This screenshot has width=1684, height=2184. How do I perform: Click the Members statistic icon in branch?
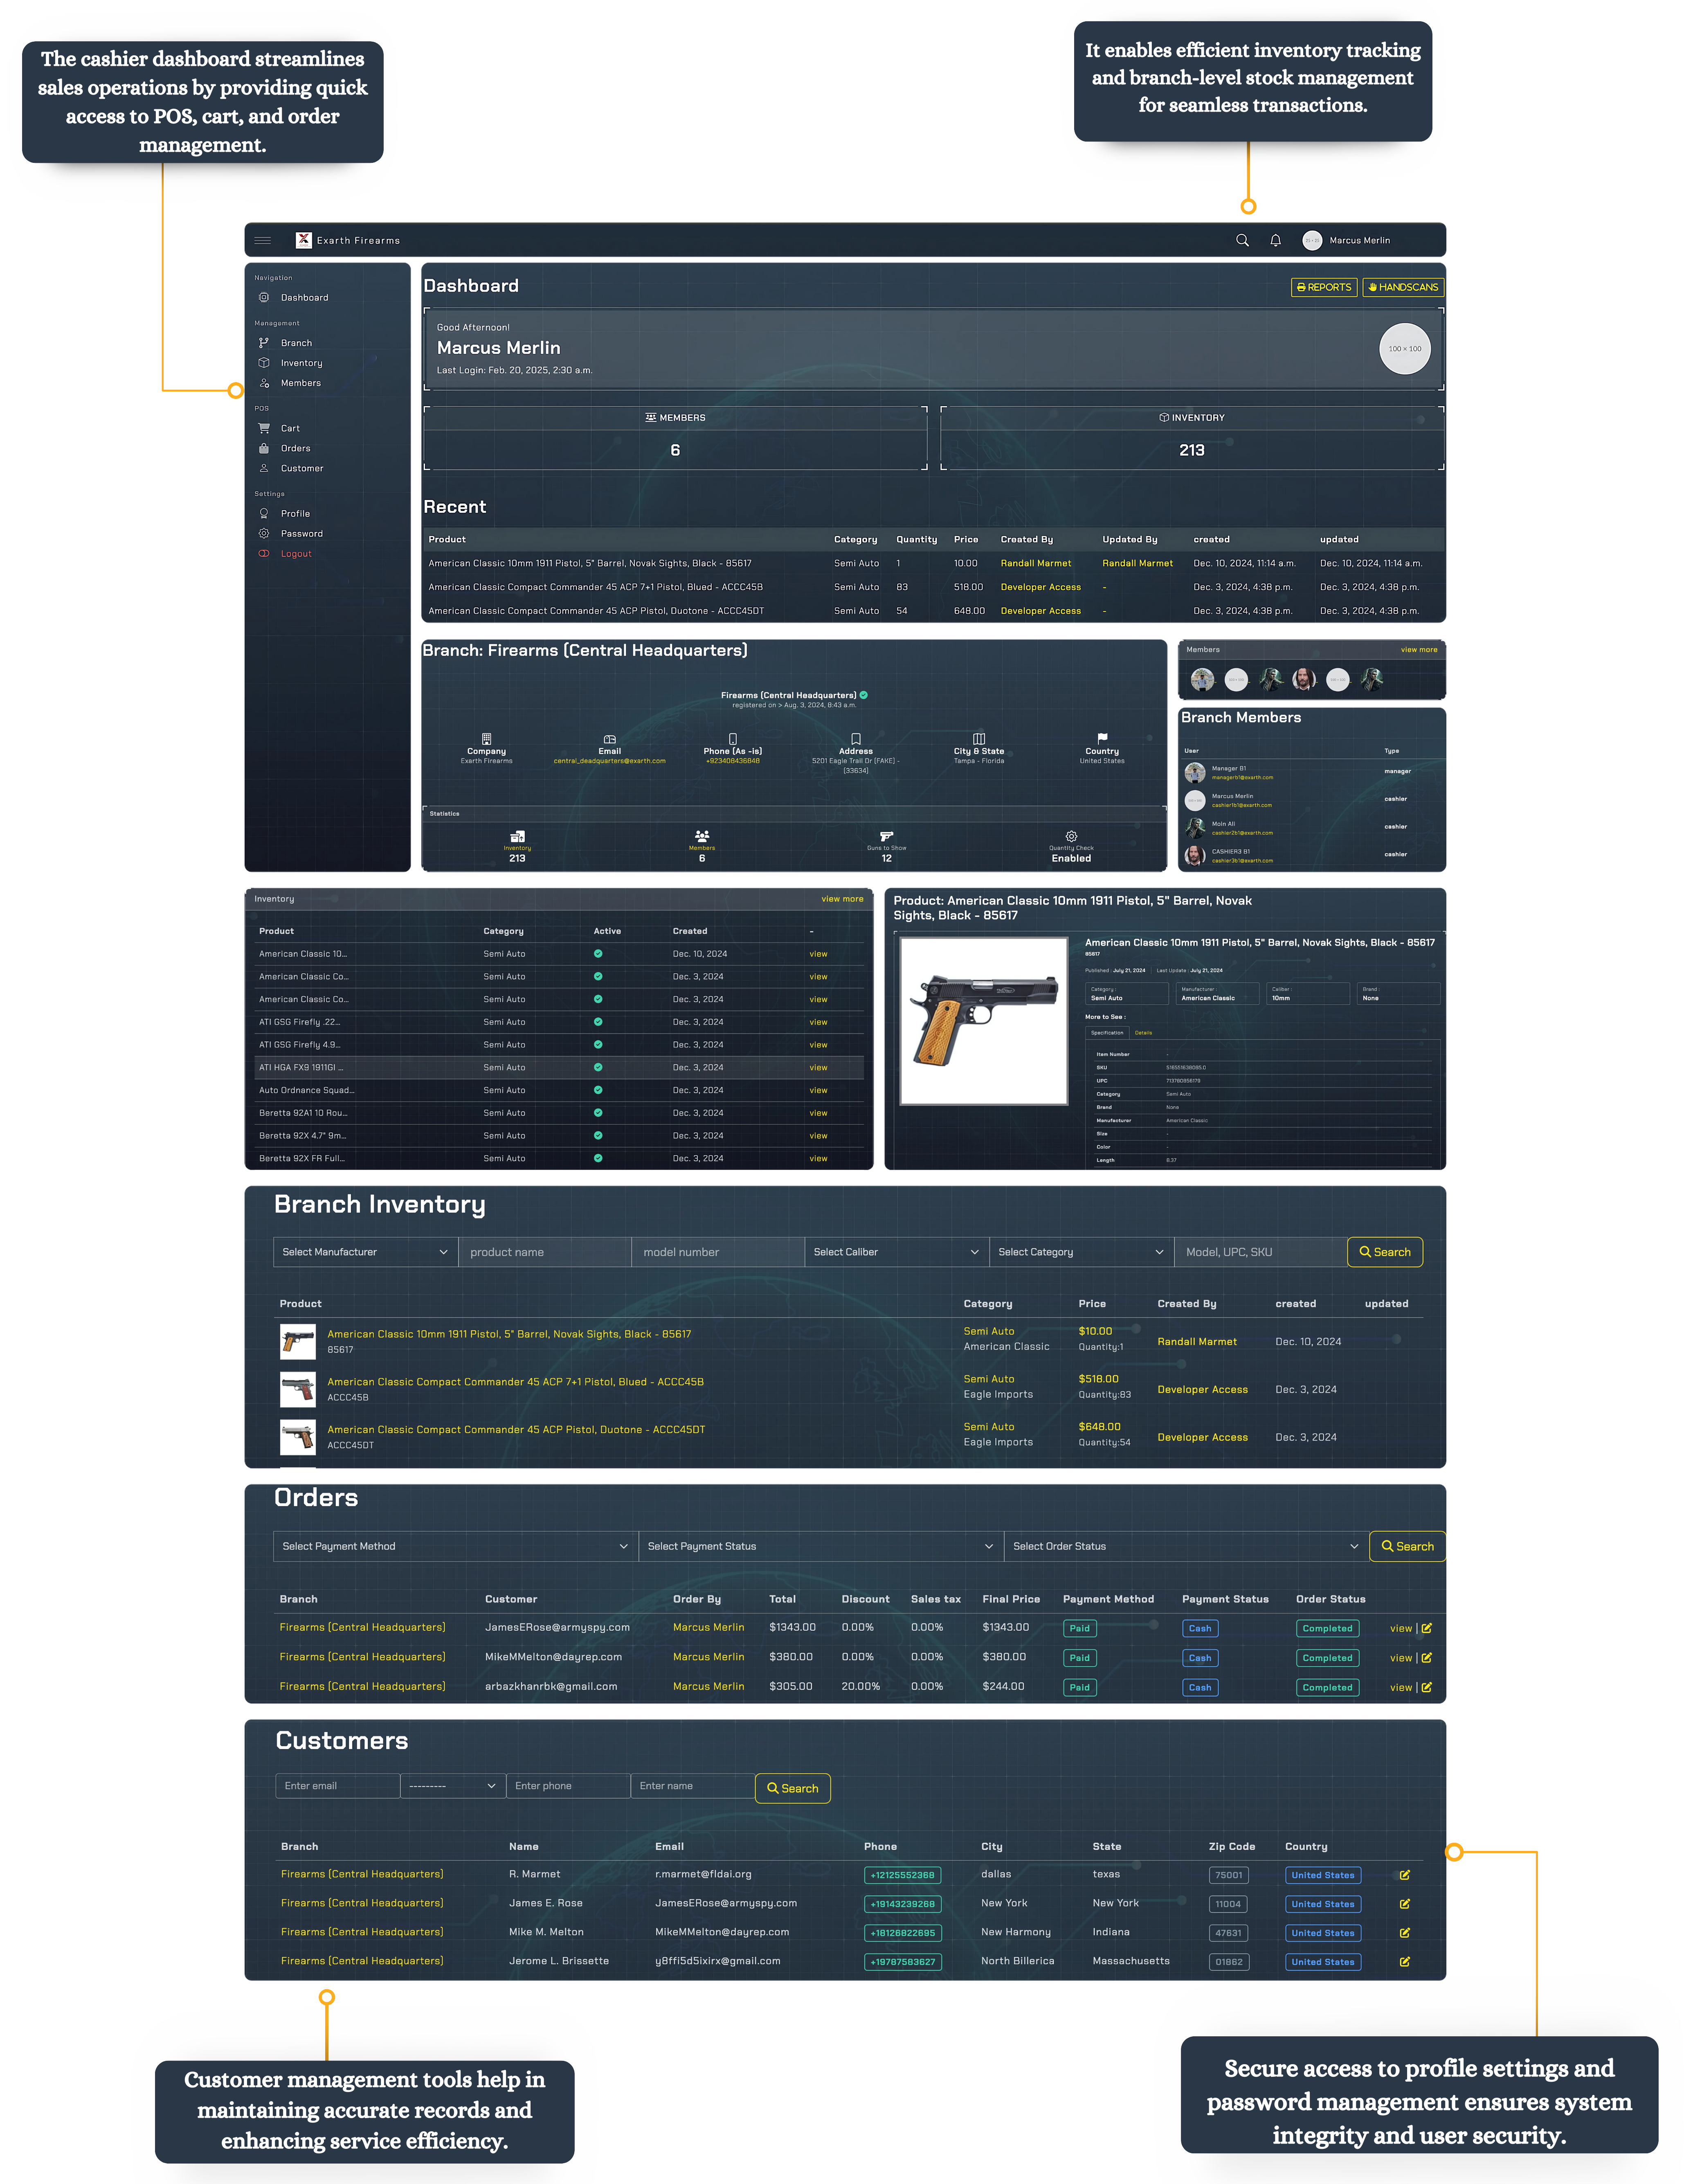pyautogui.click(x=702, y=836)
